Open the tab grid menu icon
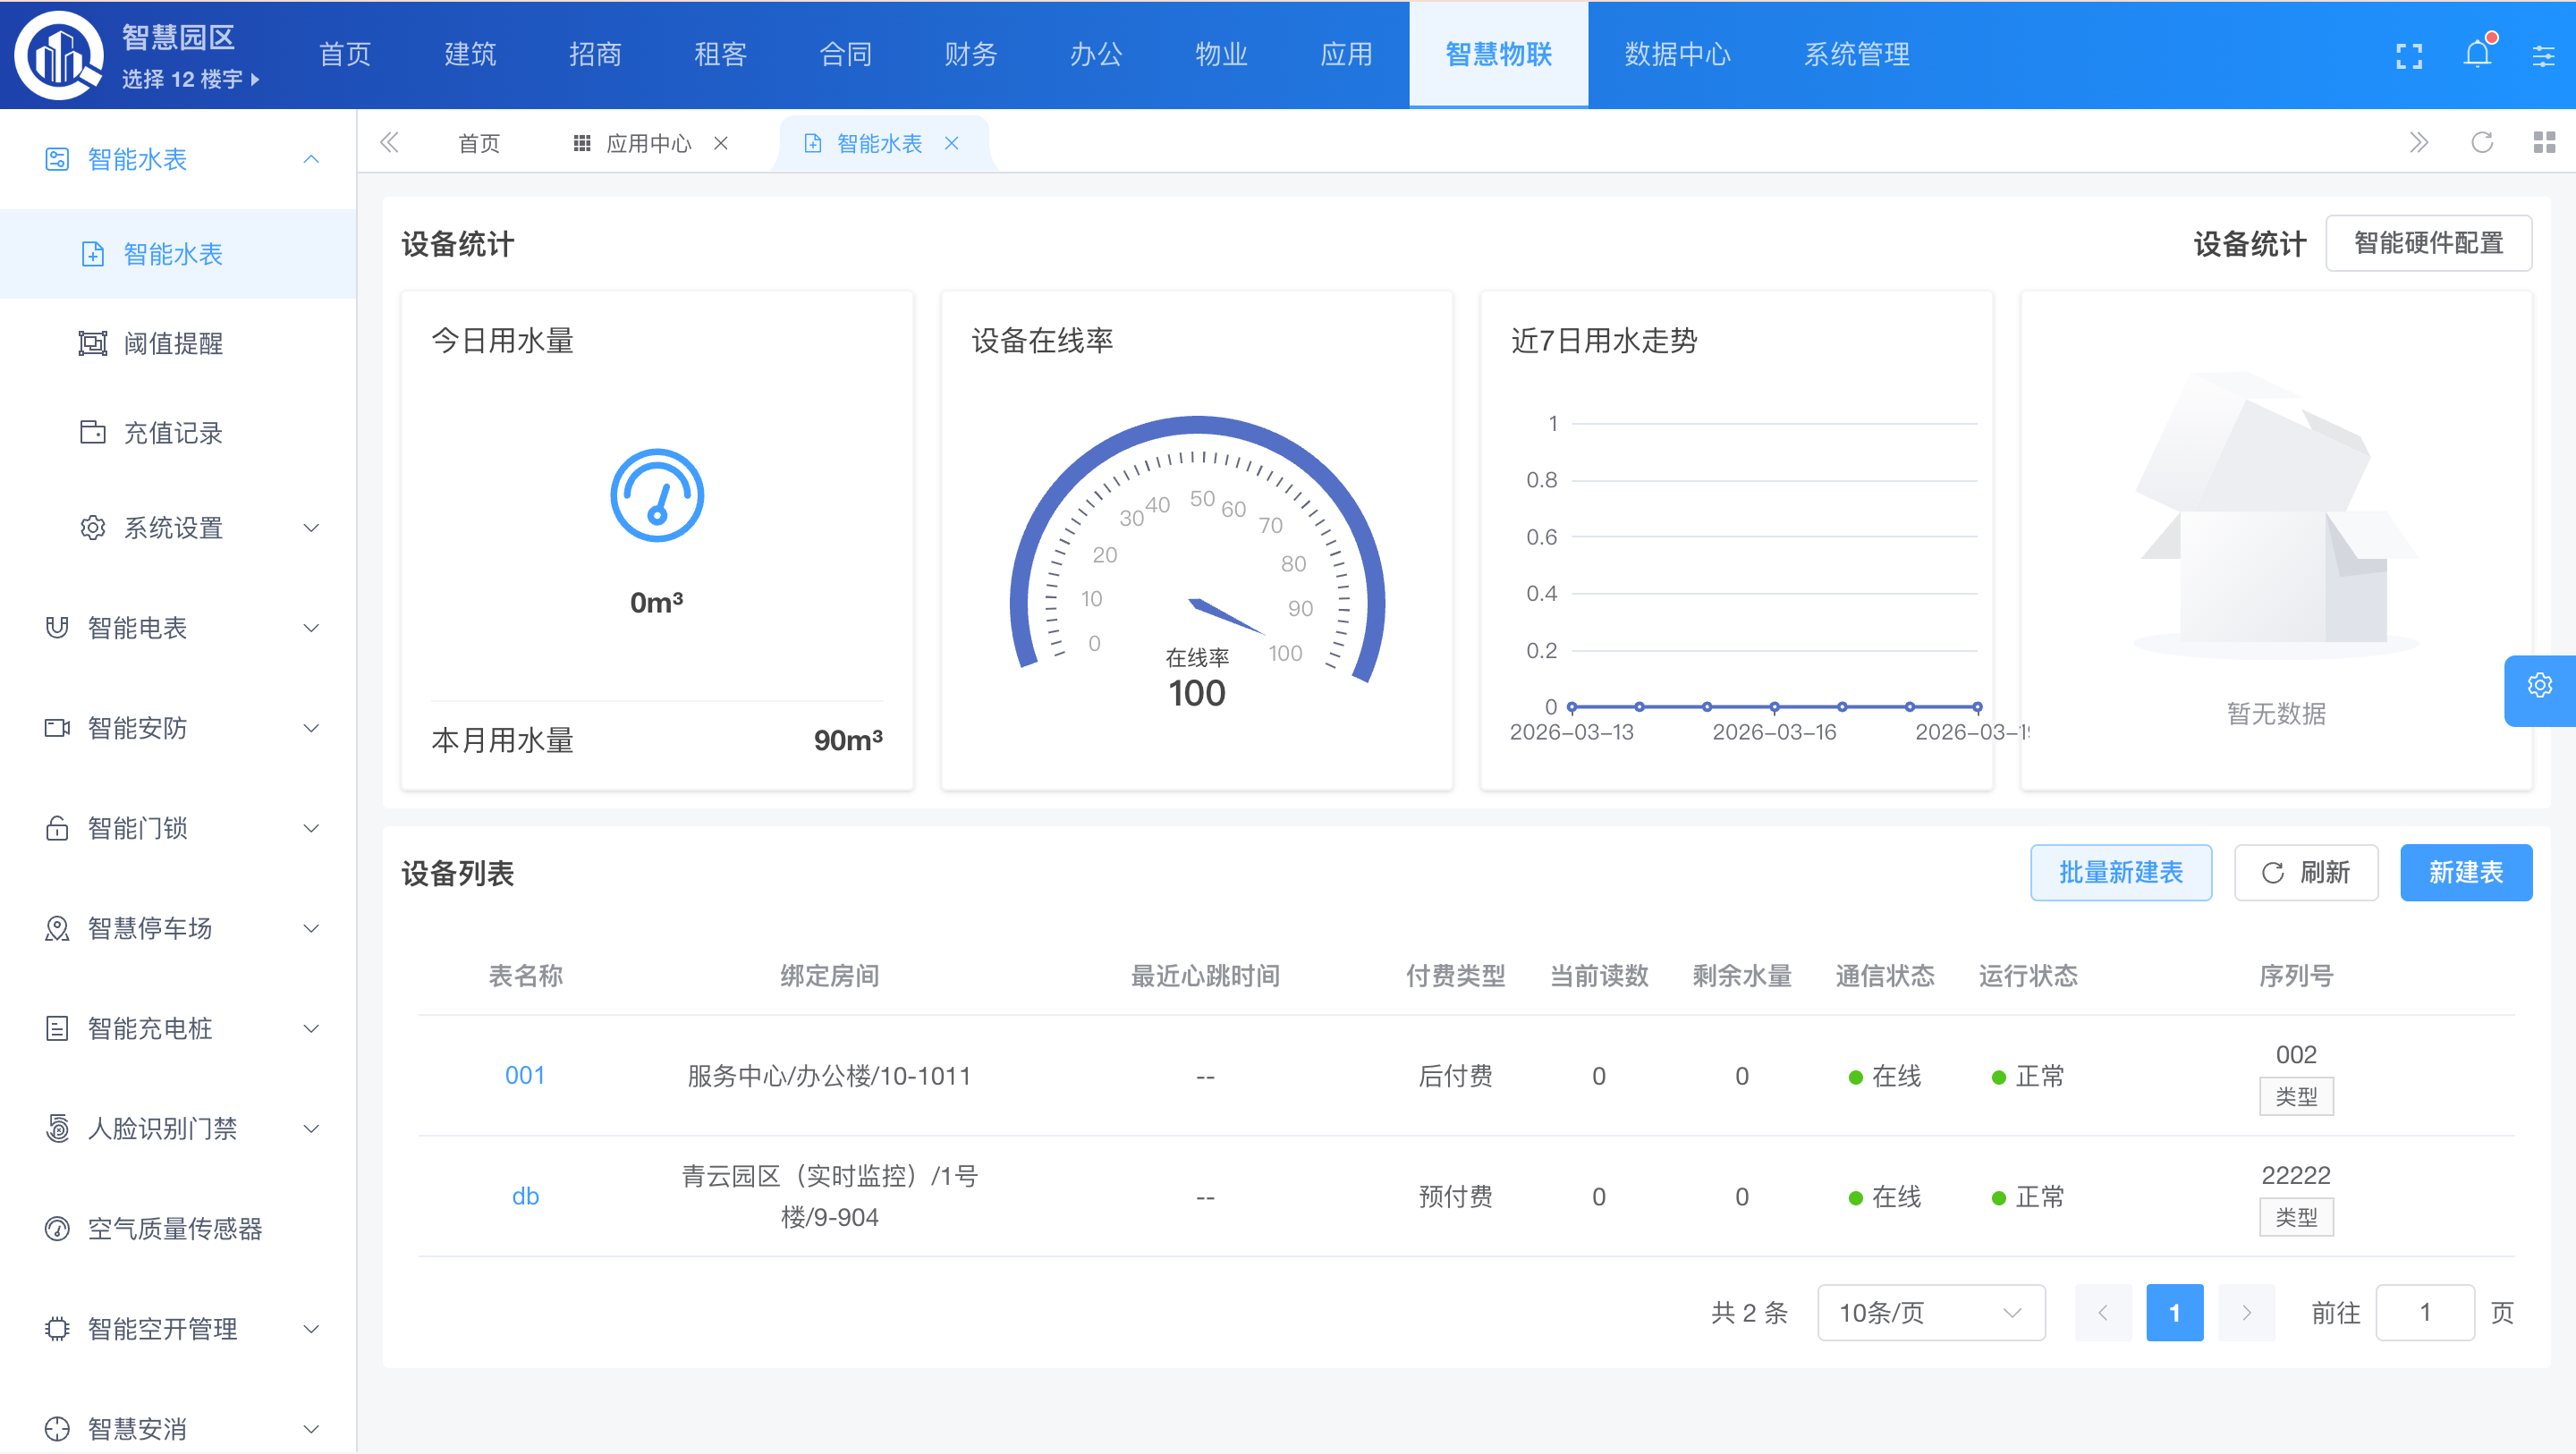 2544,143
